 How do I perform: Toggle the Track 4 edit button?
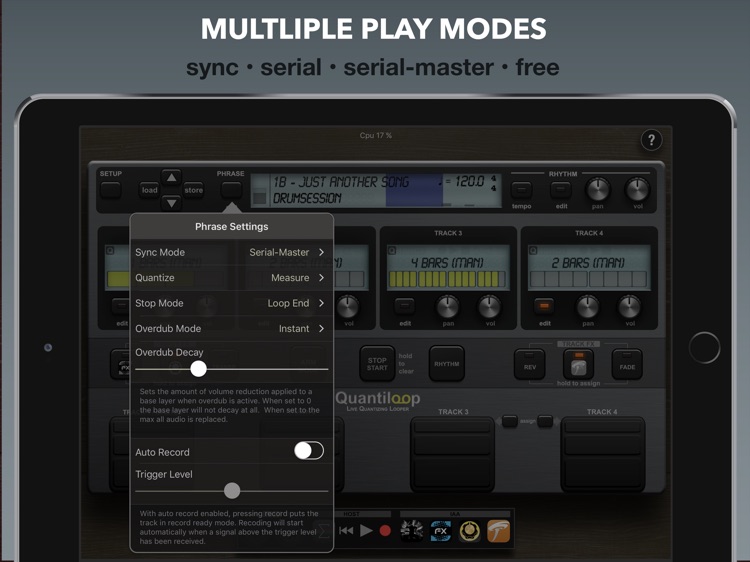(544, 305)
